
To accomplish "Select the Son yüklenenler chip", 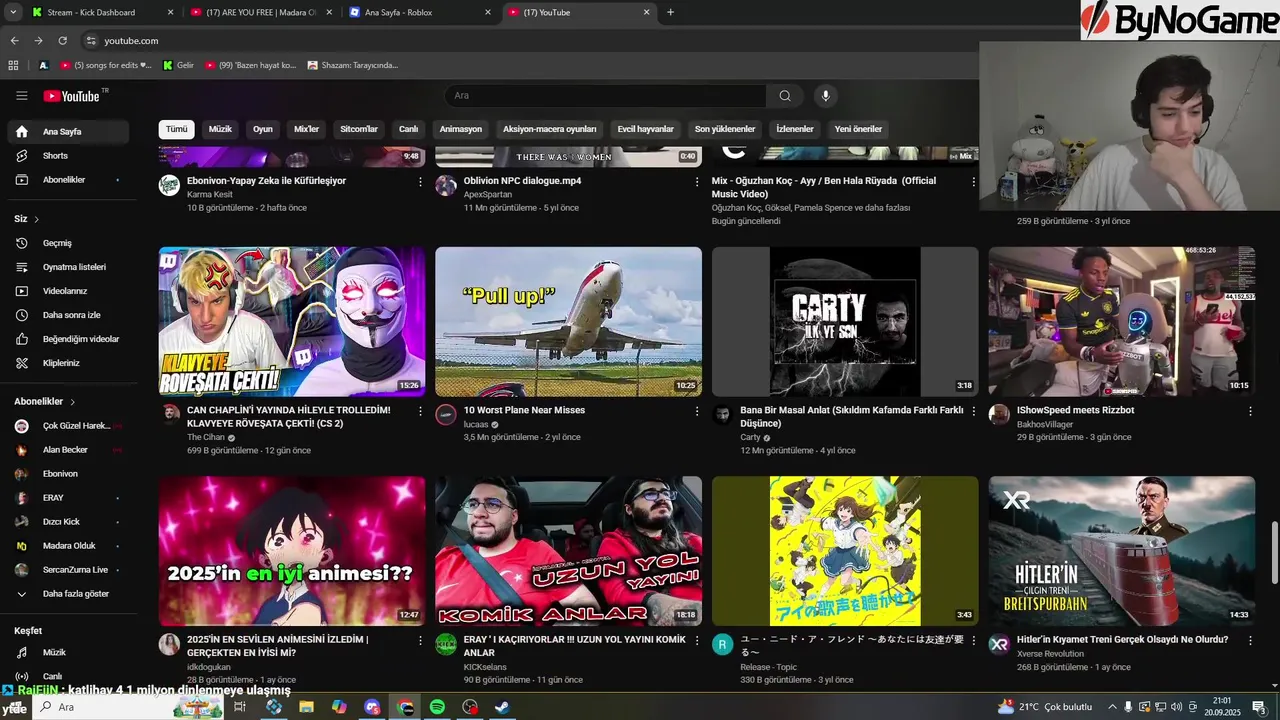I will [725, 129].
